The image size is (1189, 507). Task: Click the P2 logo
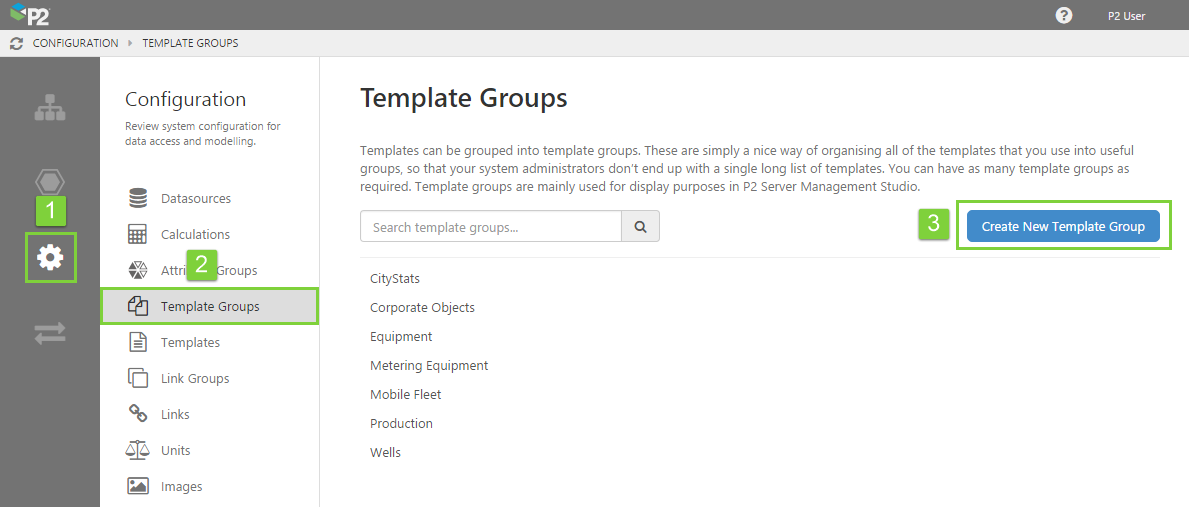pos(30,15)
